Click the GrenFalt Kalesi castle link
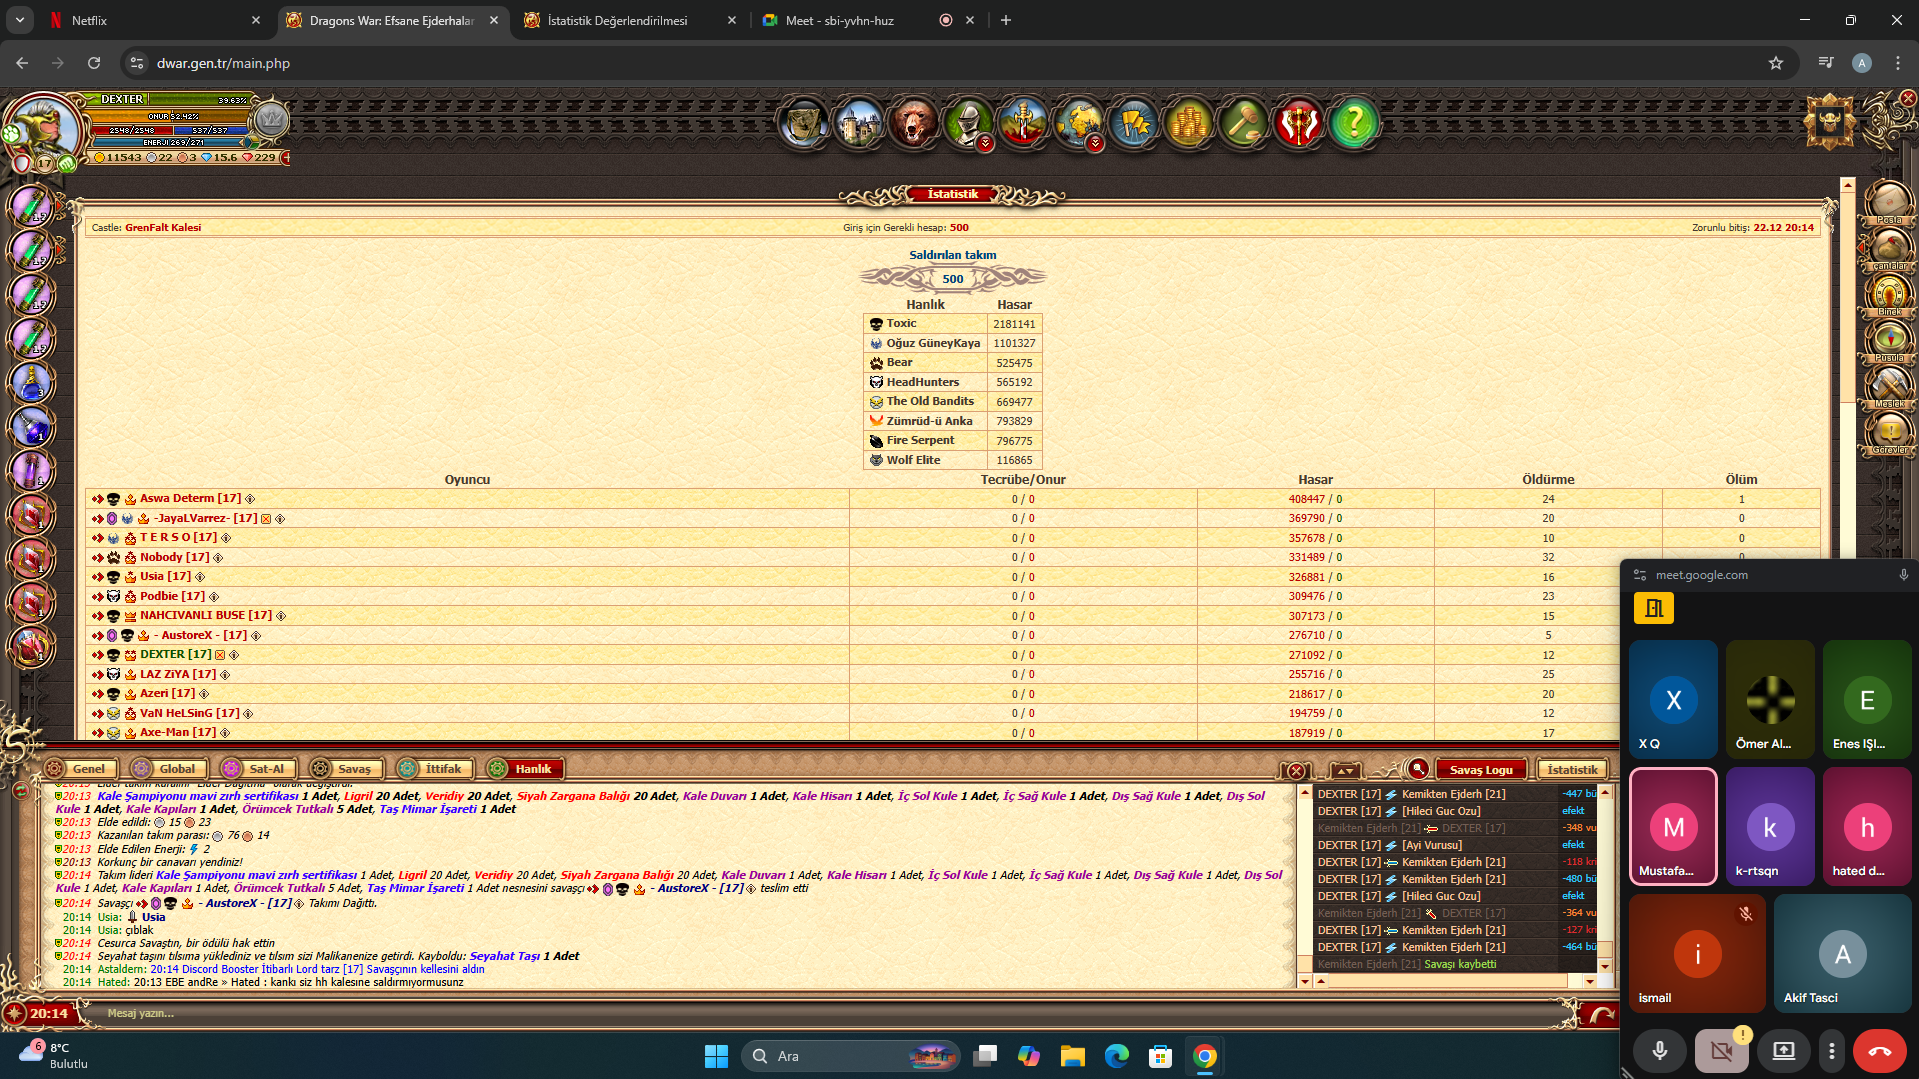Image resolution: width=1919 pixels, height=1079 pixels. click(163, 228)
